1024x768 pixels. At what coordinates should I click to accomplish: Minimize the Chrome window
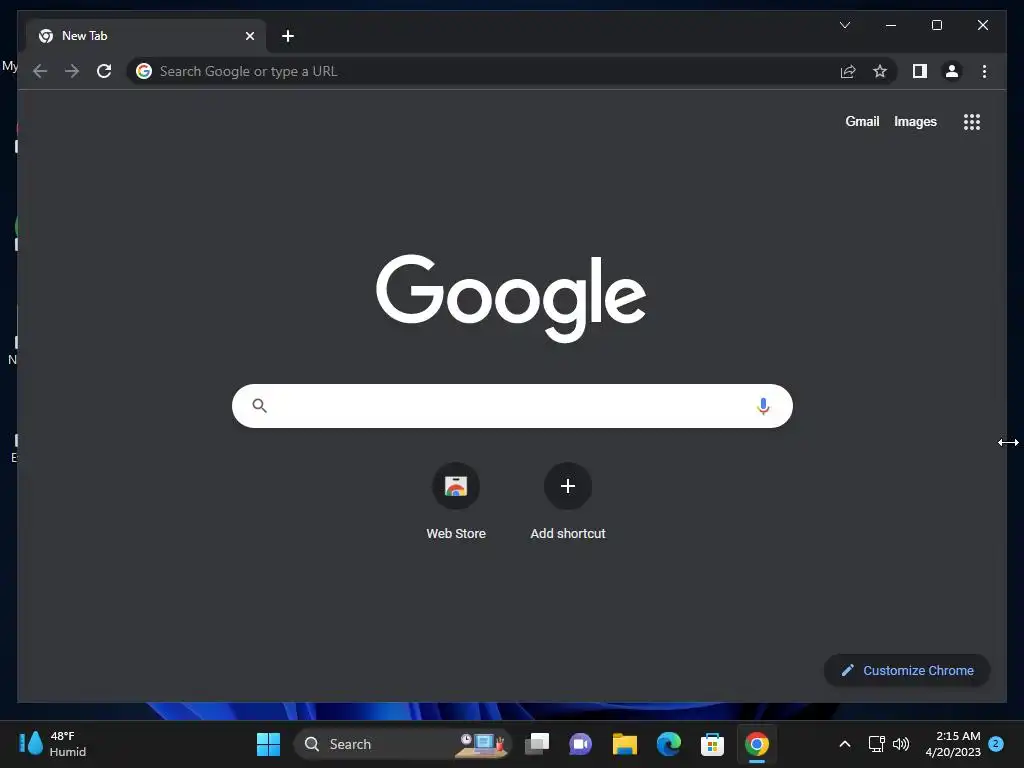pos(890,25)
